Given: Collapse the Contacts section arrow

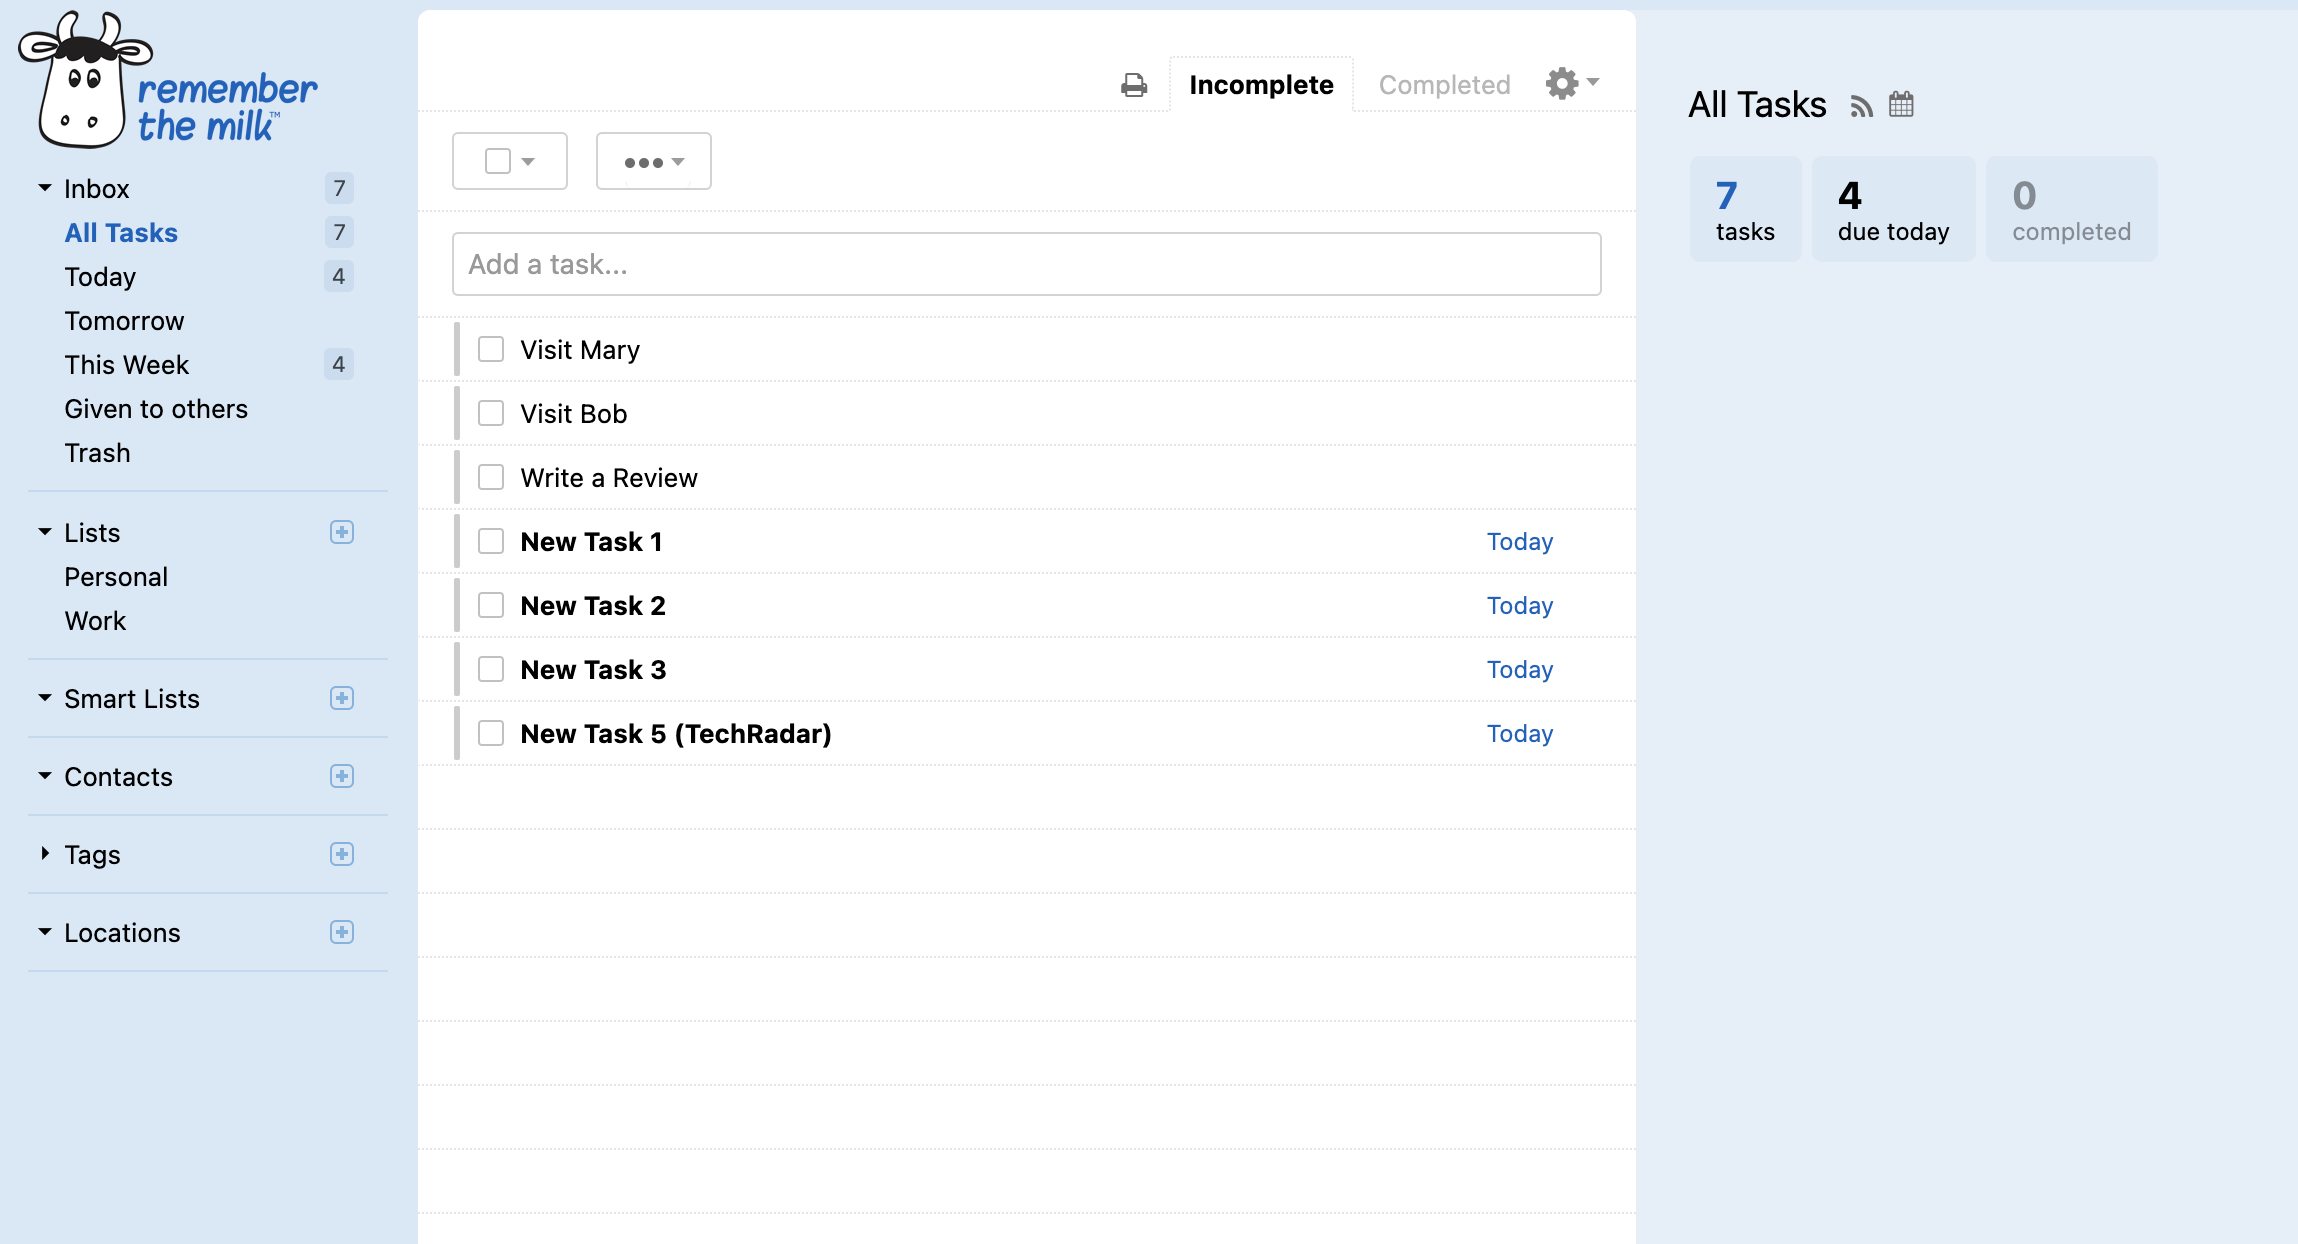Looking at the screenshot, I should tap(45, 776).
